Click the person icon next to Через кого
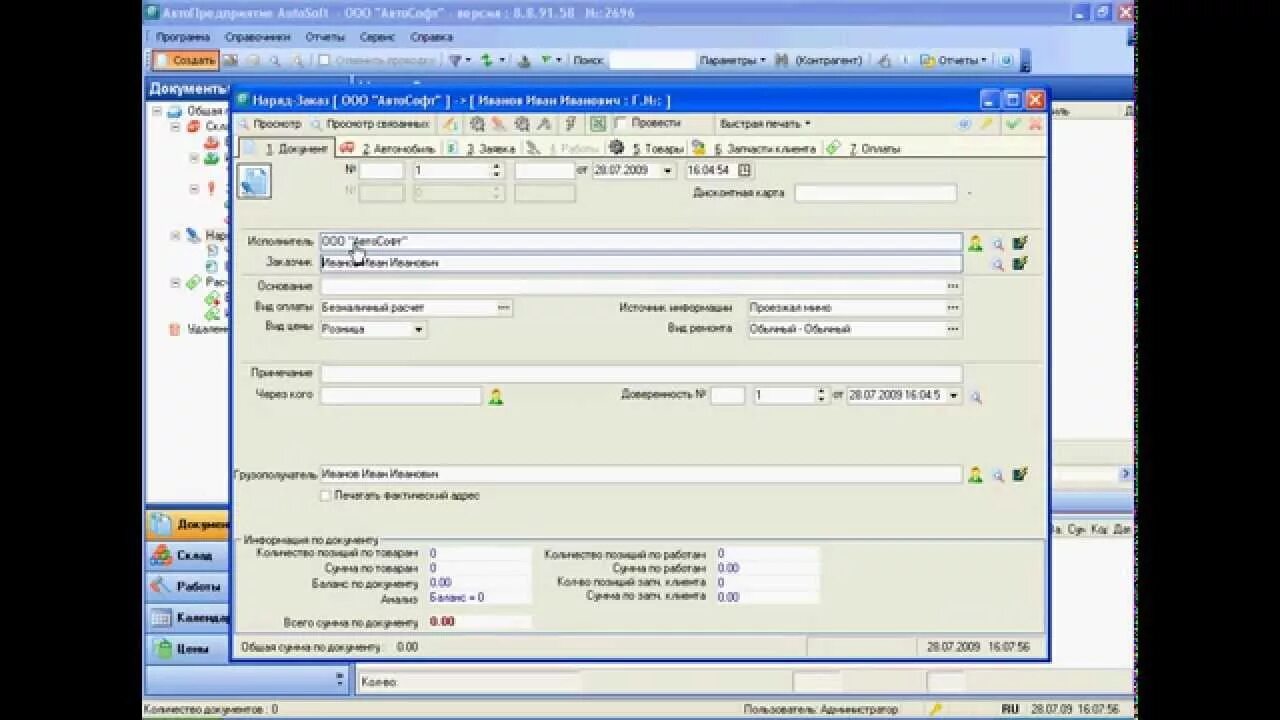This screenshot has width=1280, height=720. tap(495, 397)
